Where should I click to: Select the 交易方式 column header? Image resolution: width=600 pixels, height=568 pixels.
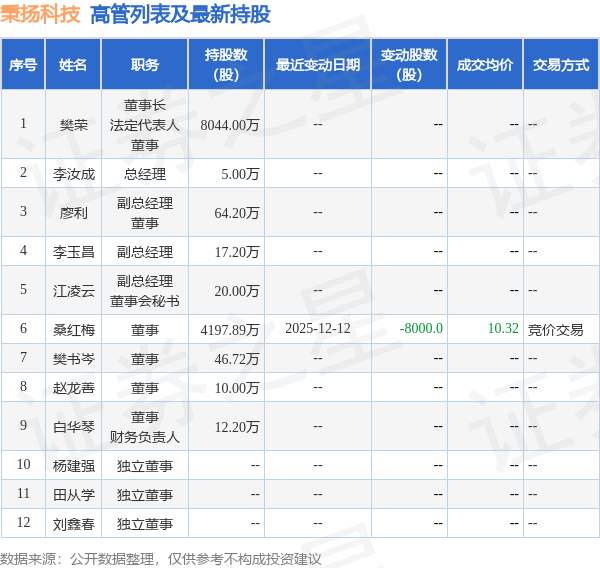[x=561, y=64]
